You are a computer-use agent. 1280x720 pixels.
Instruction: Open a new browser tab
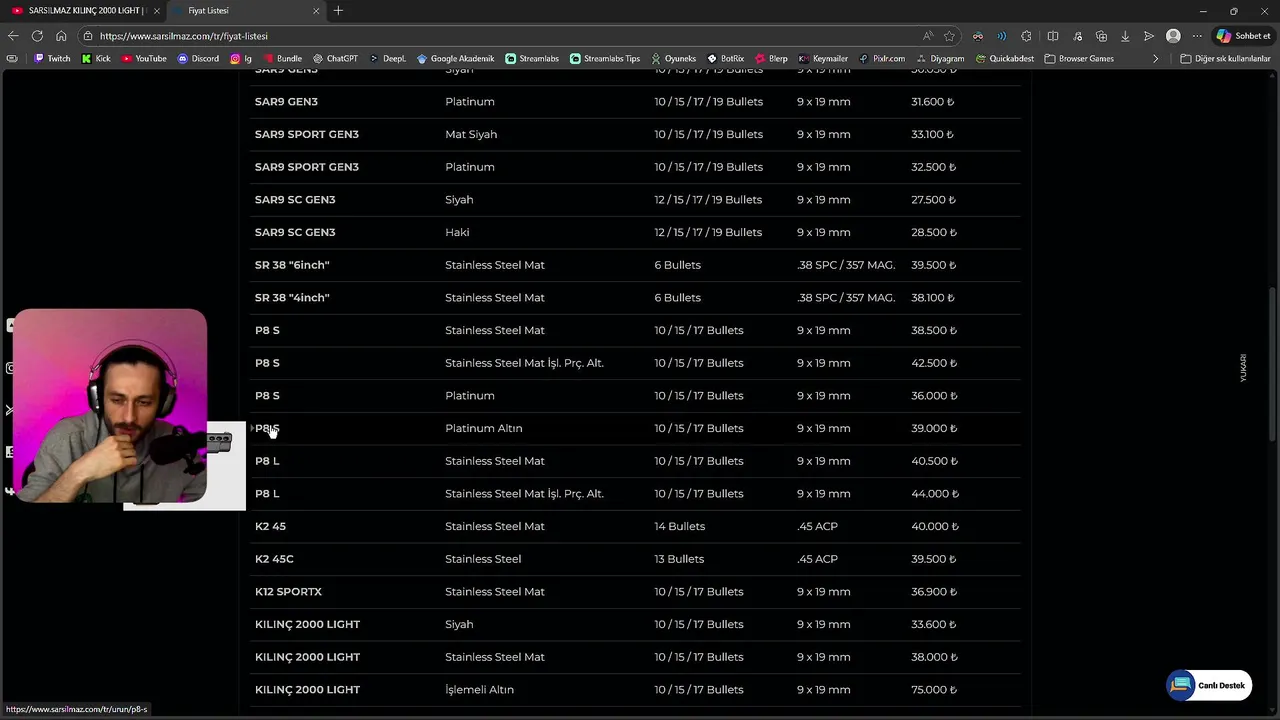pos(338,11)
